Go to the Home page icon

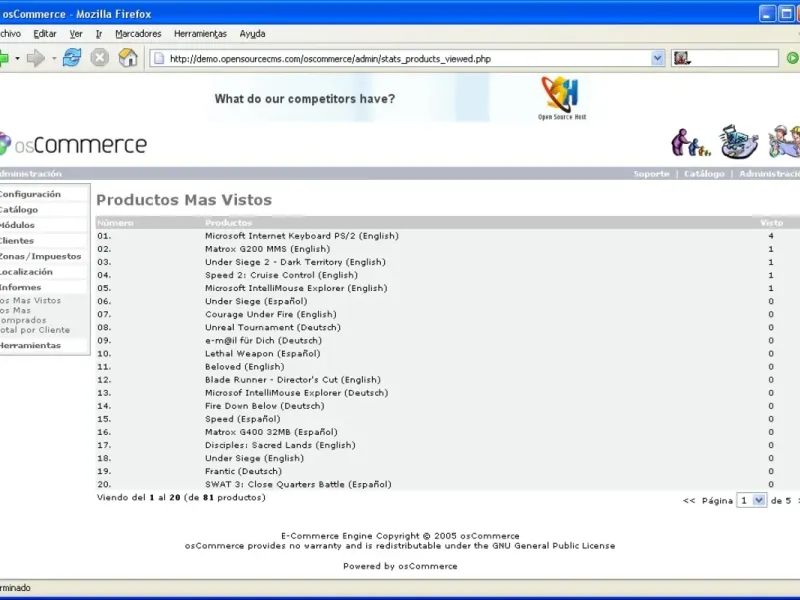(128, 58)
